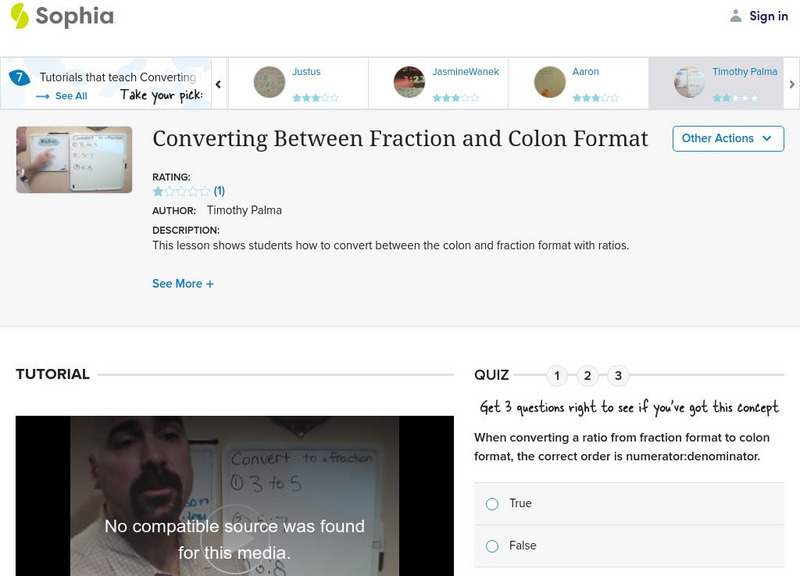Select Timothy Palma tutorial avatar
The image size is (800, 576).
point(689,82)
